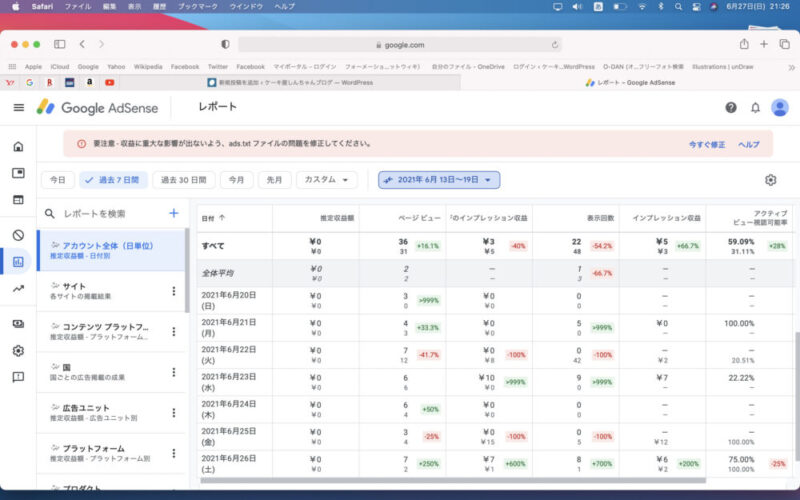The width and height of the screenshot is (800, 500).
Task: Open YouTube pinned tab
Action: pyautogui.click(x=109, y=82)
